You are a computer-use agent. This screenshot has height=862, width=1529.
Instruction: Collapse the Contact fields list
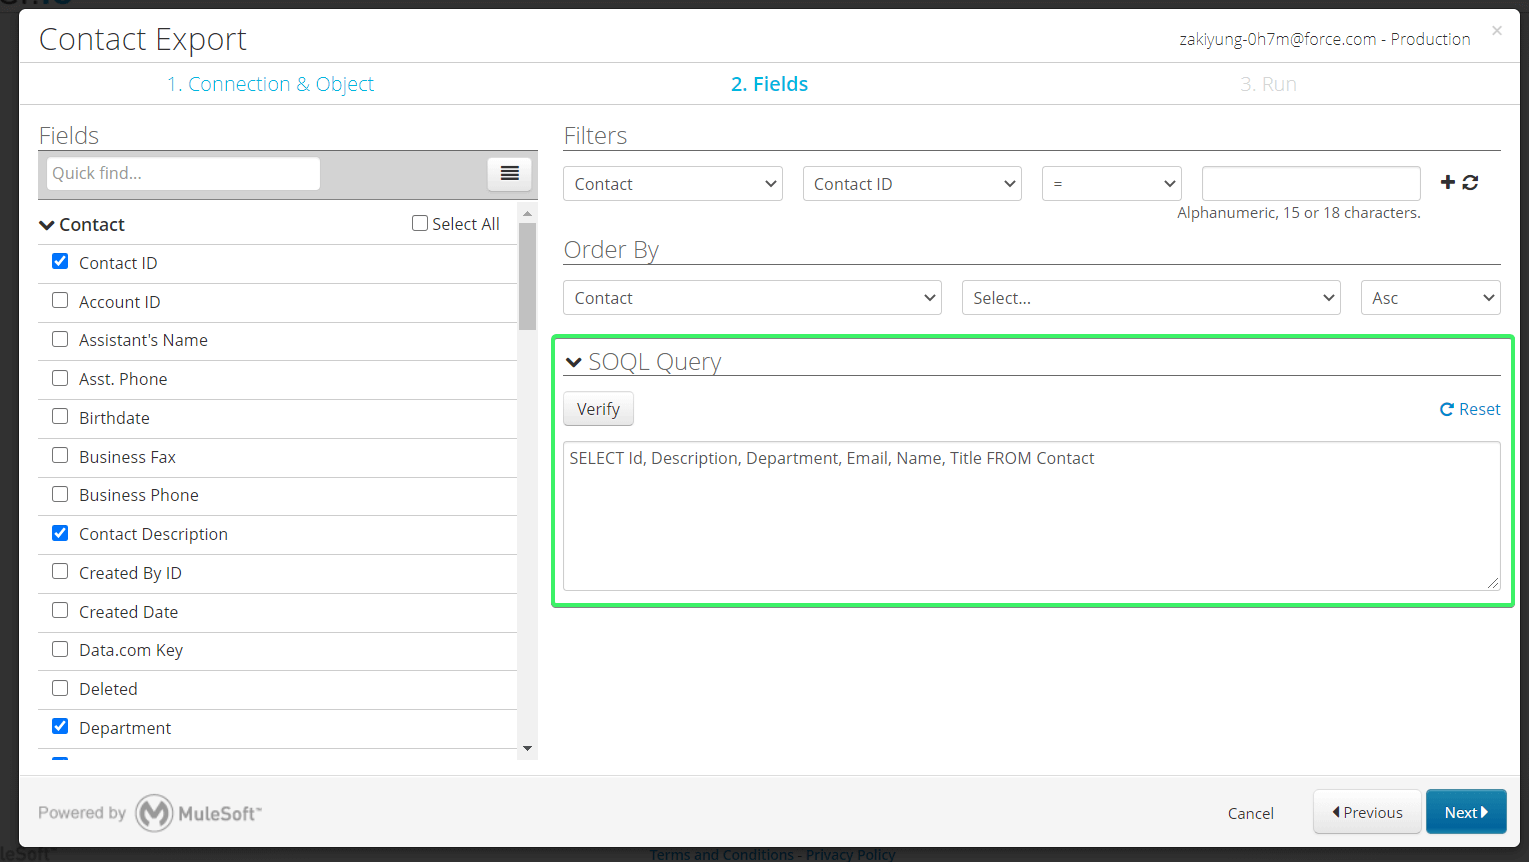click(x=46, y=224)
